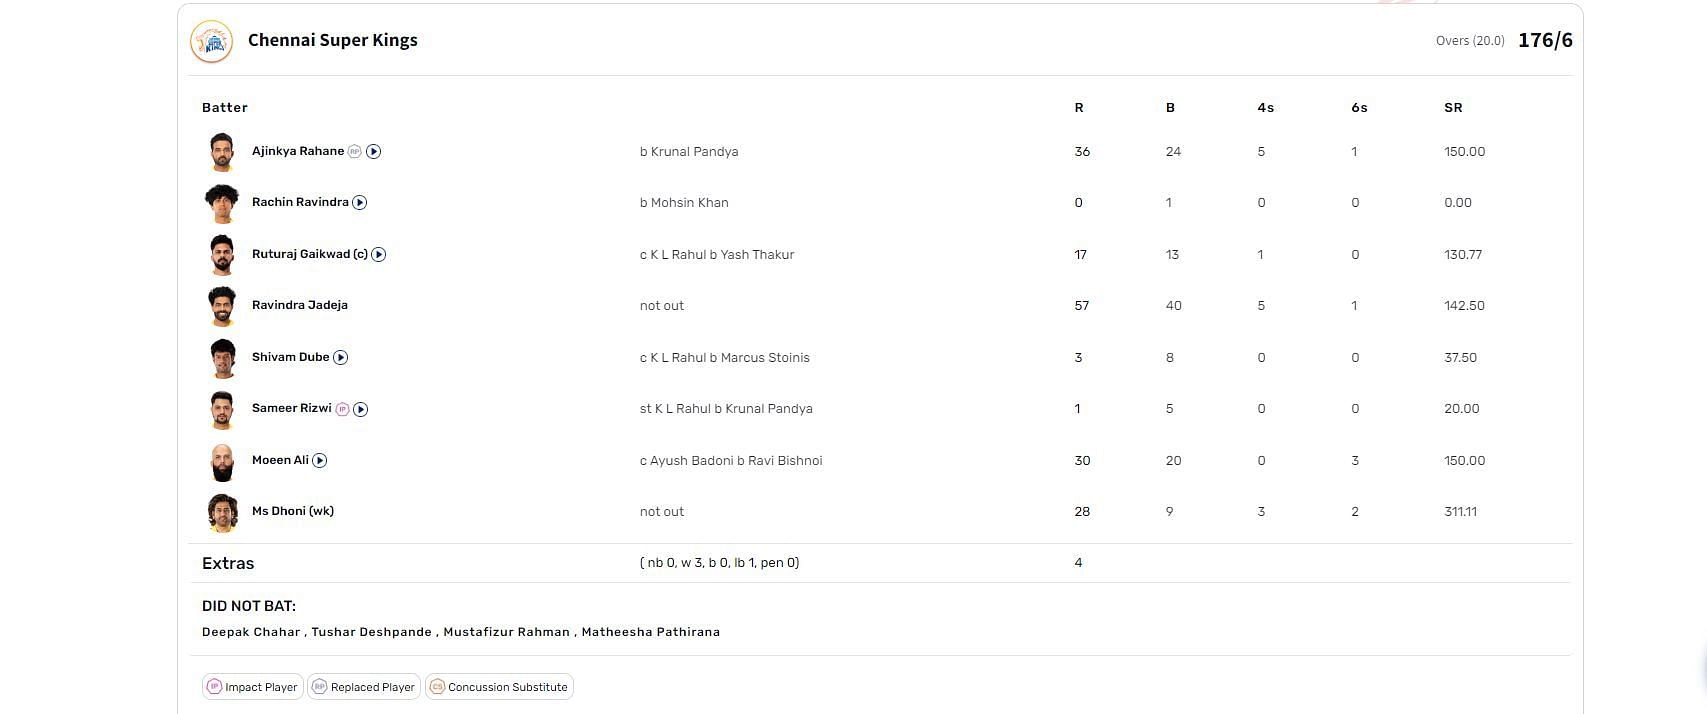
Task: Click the Chennai Super Kings logo
Action: (x=211, y=41)
